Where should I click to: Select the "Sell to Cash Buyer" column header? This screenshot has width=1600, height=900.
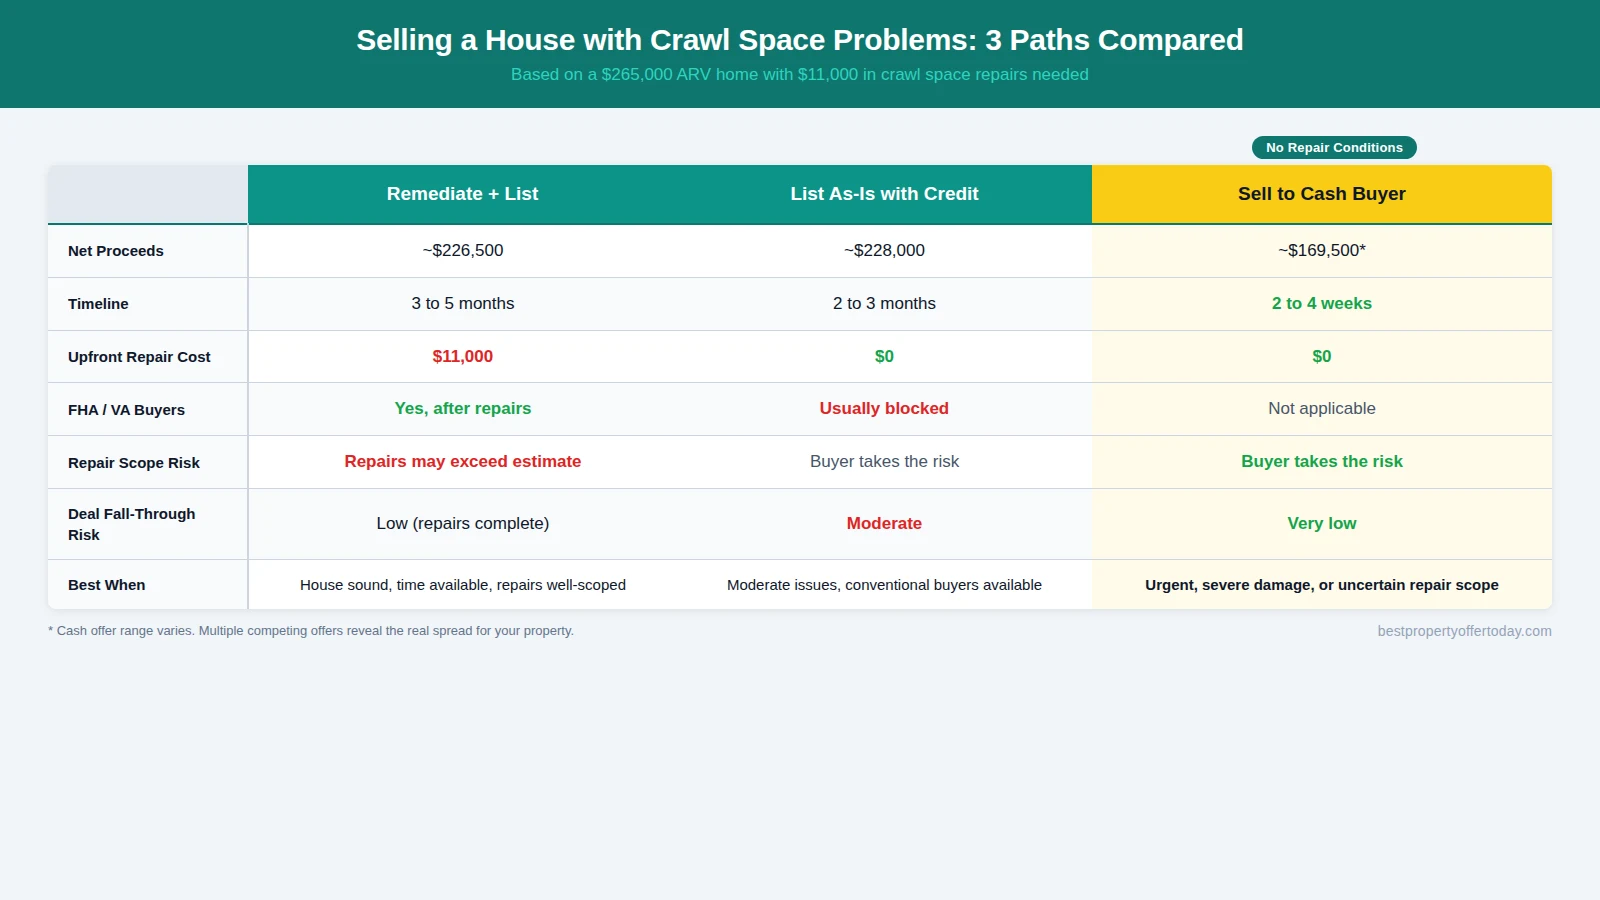tap(1322, 194)
